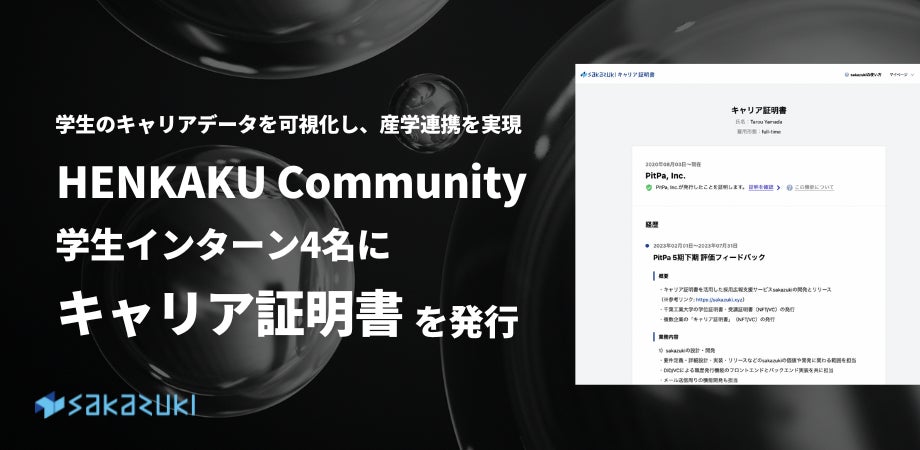The image size is (920, 450).
Task: Expand the マイページ dropdown menu
Action: tap(901, 75)
